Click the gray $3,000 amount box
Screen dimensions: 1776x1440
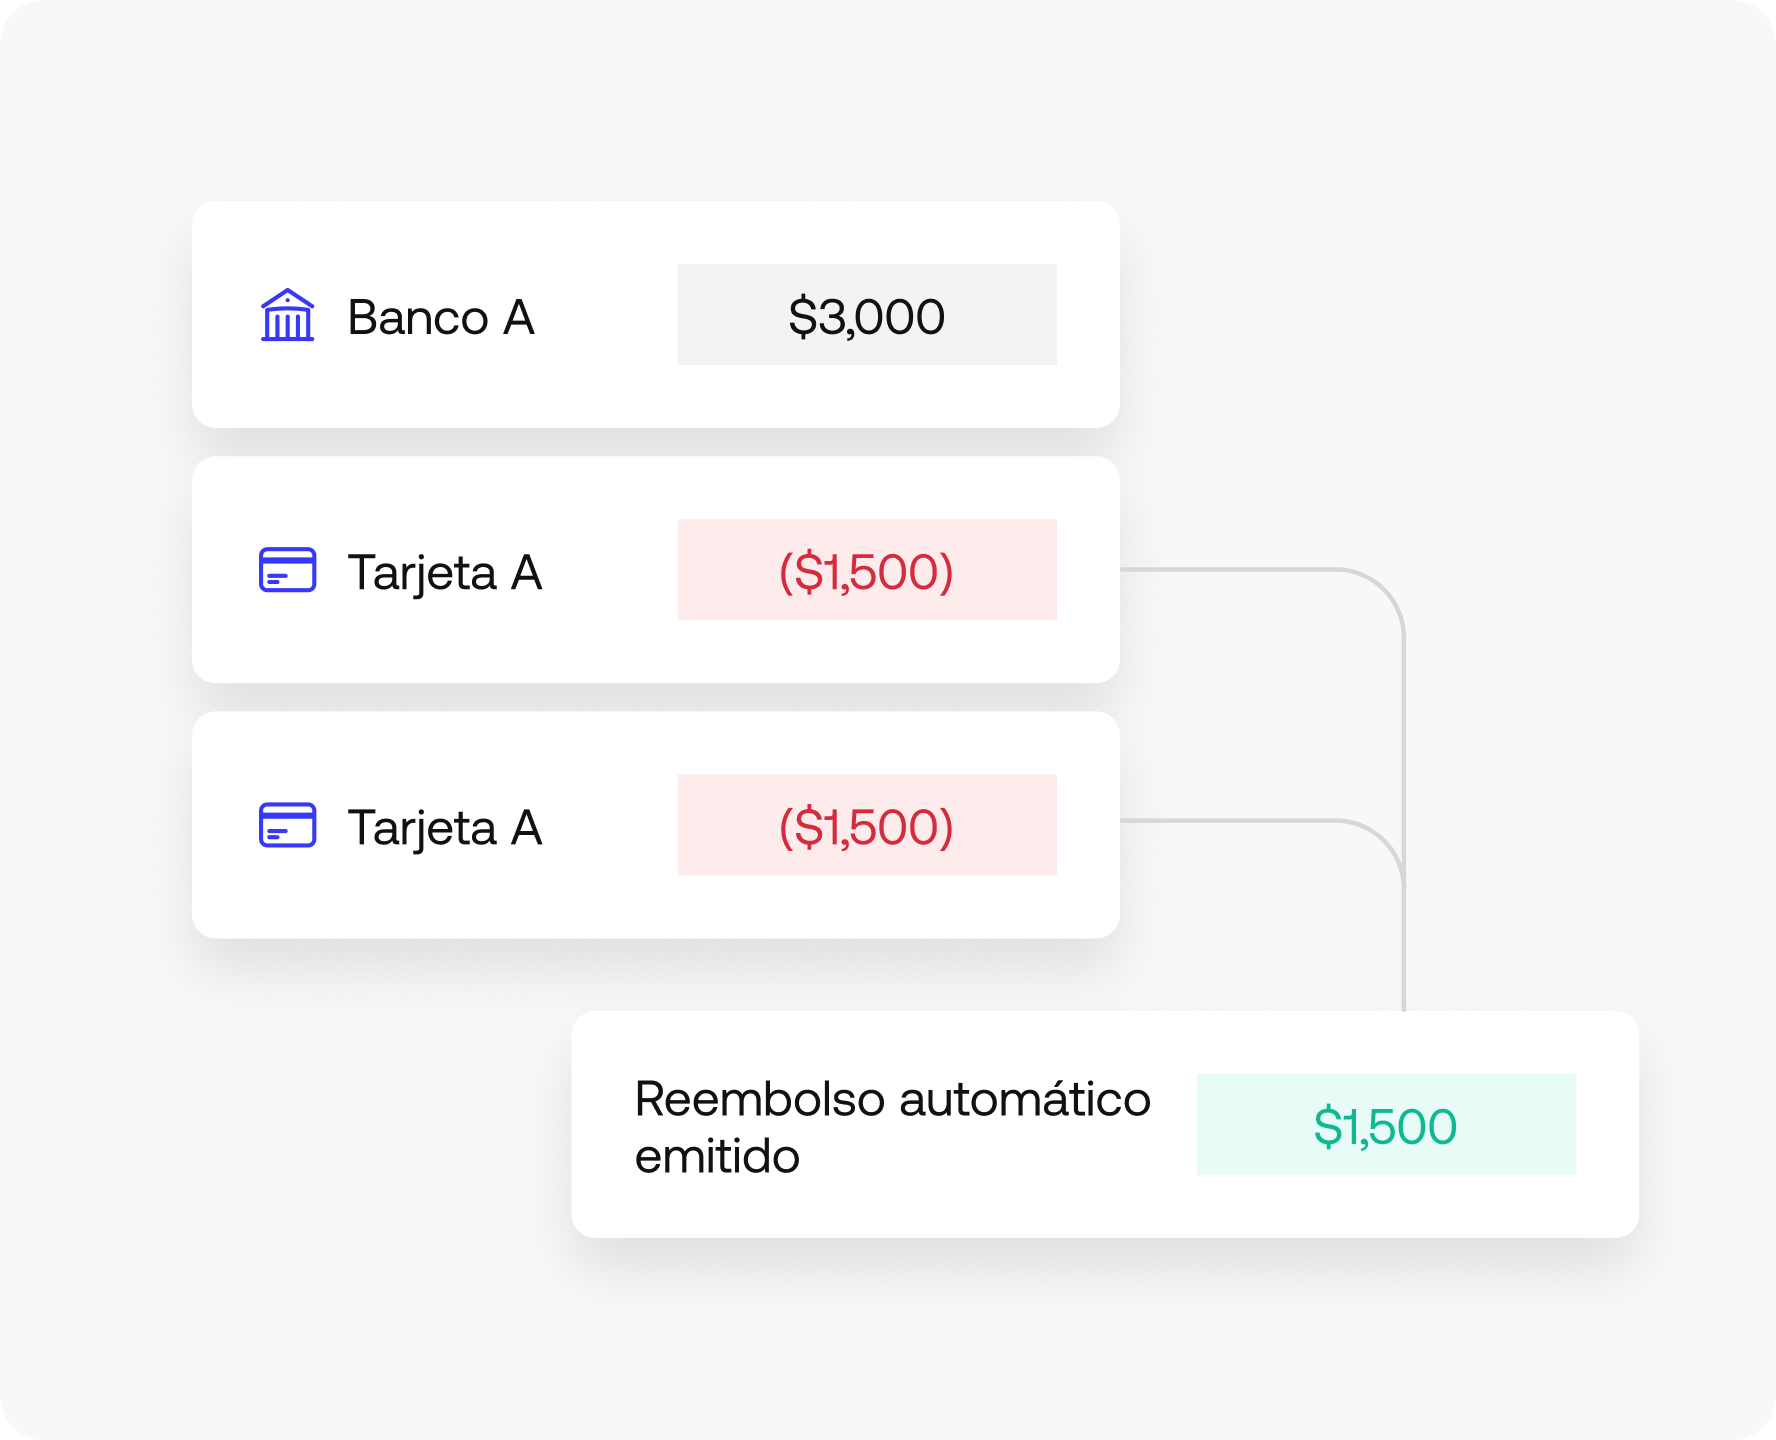coord(867,315)
